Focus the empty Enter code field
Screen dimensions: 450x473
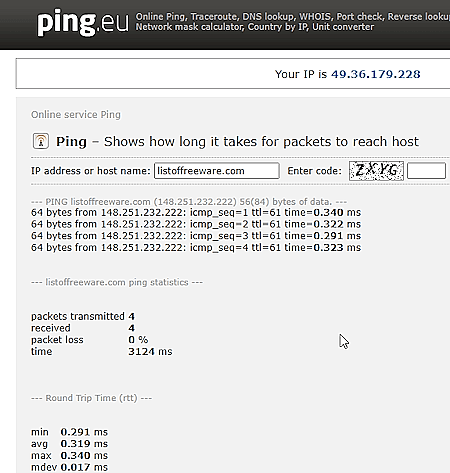click(x=426, y=171)
